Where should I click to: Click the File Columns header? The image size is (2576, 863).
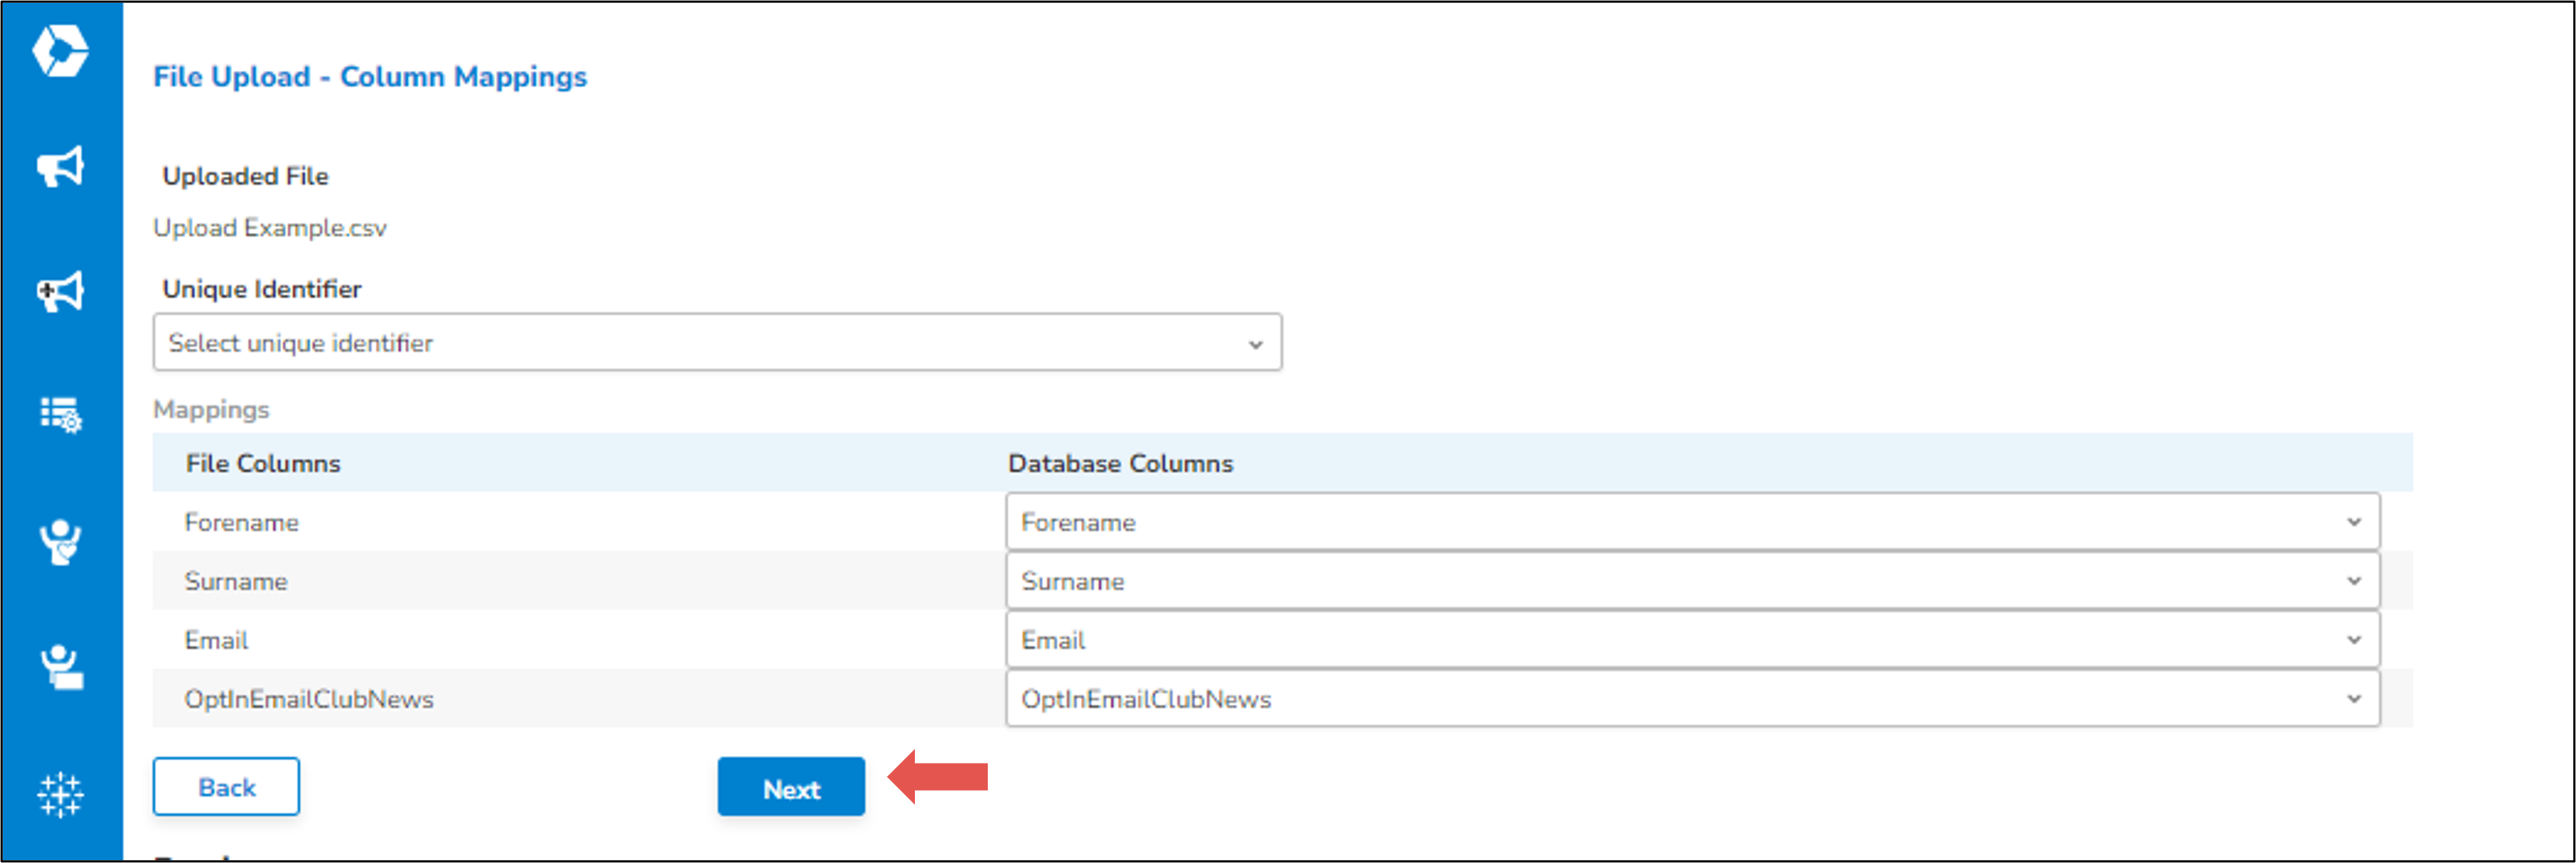pyautogui.click(x=263, y=463)
